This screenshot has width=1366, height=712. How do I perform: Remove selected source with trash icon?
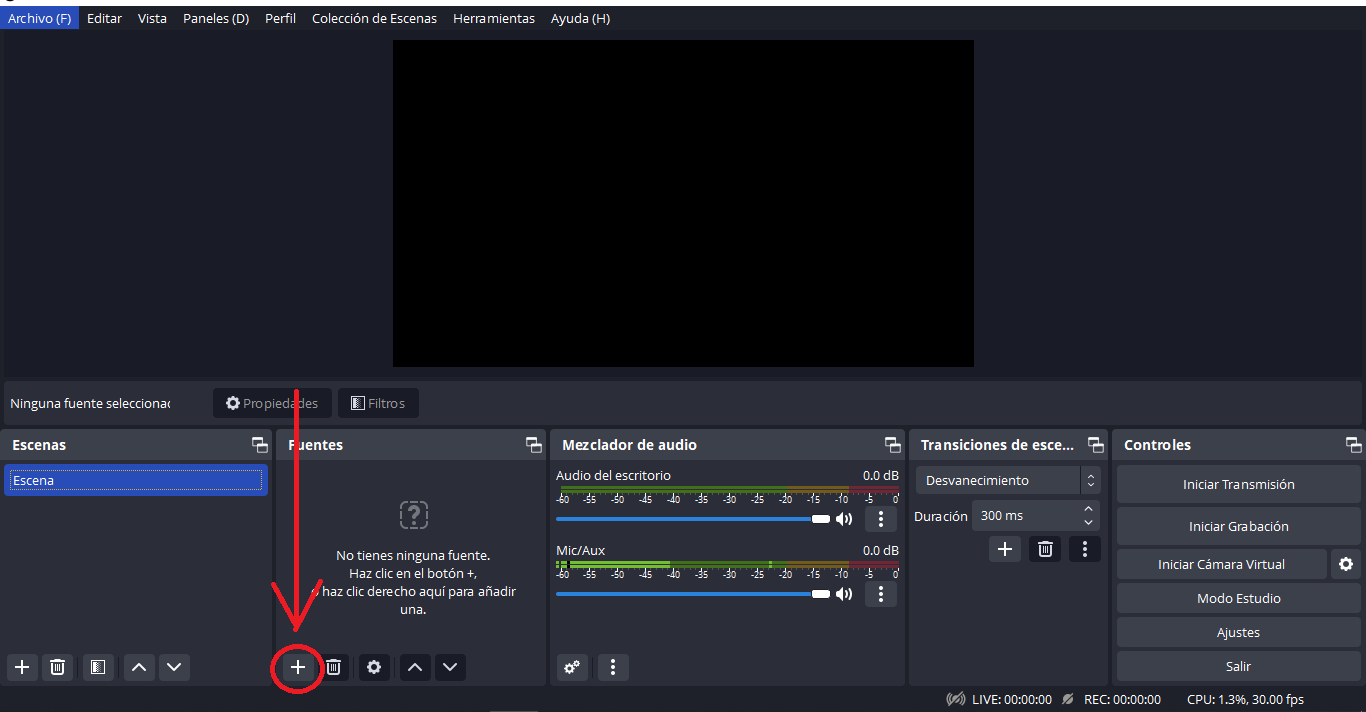tap(334, 667)
